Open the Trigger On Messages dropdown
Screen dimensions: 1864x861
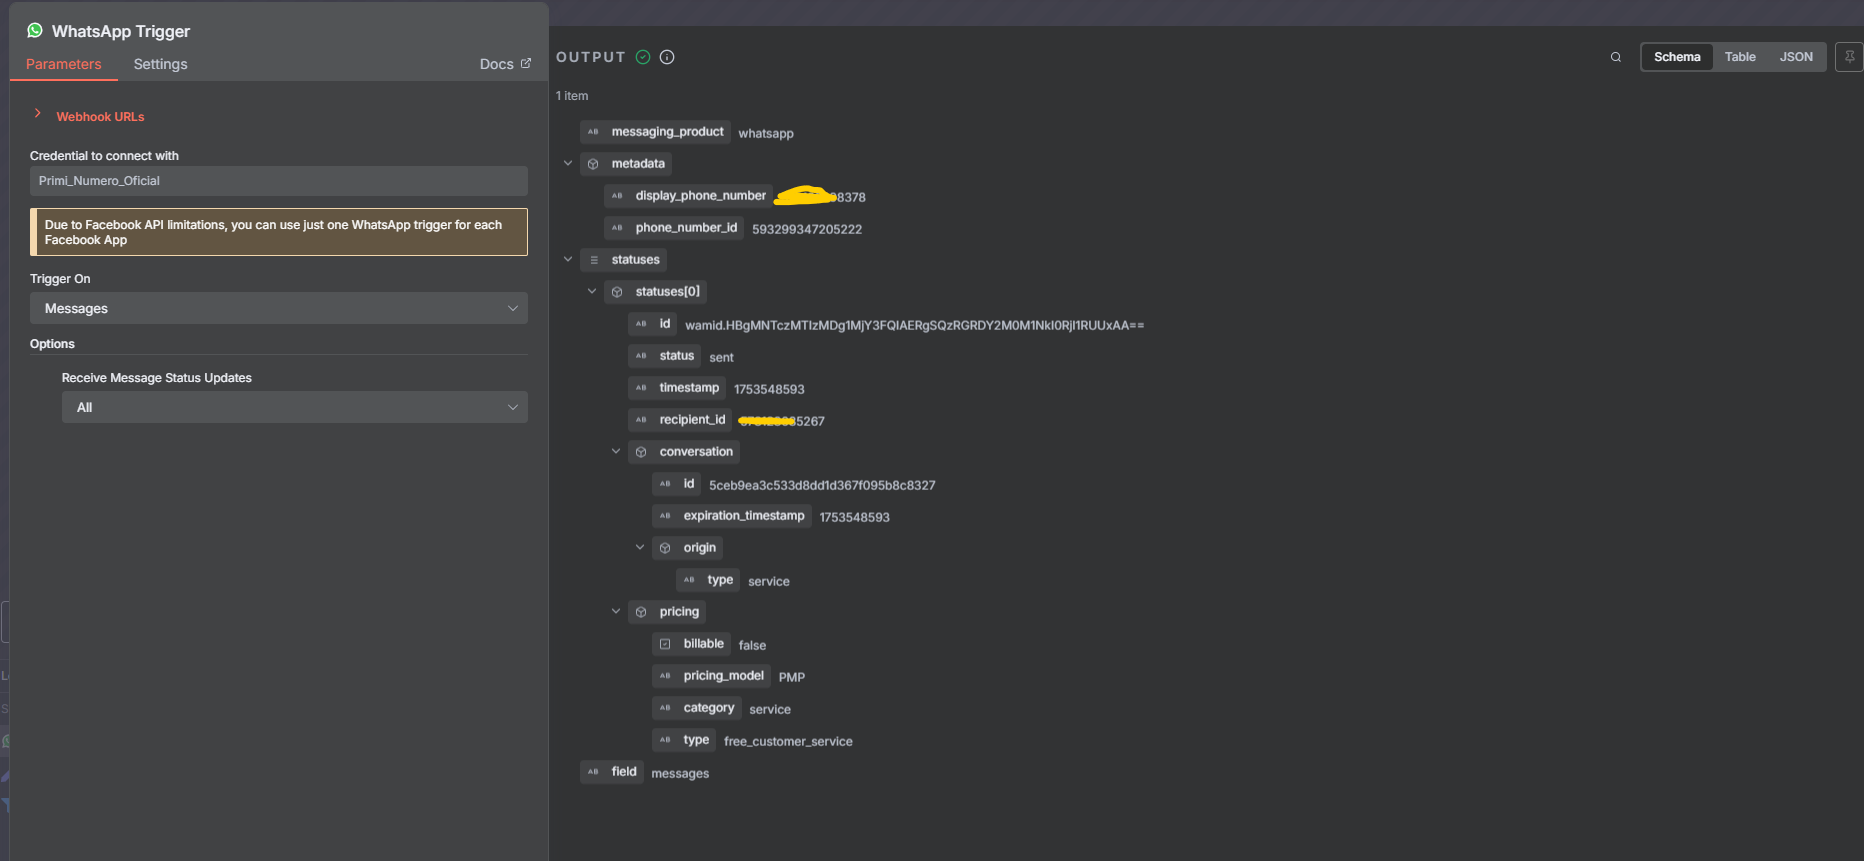(279, 308)
